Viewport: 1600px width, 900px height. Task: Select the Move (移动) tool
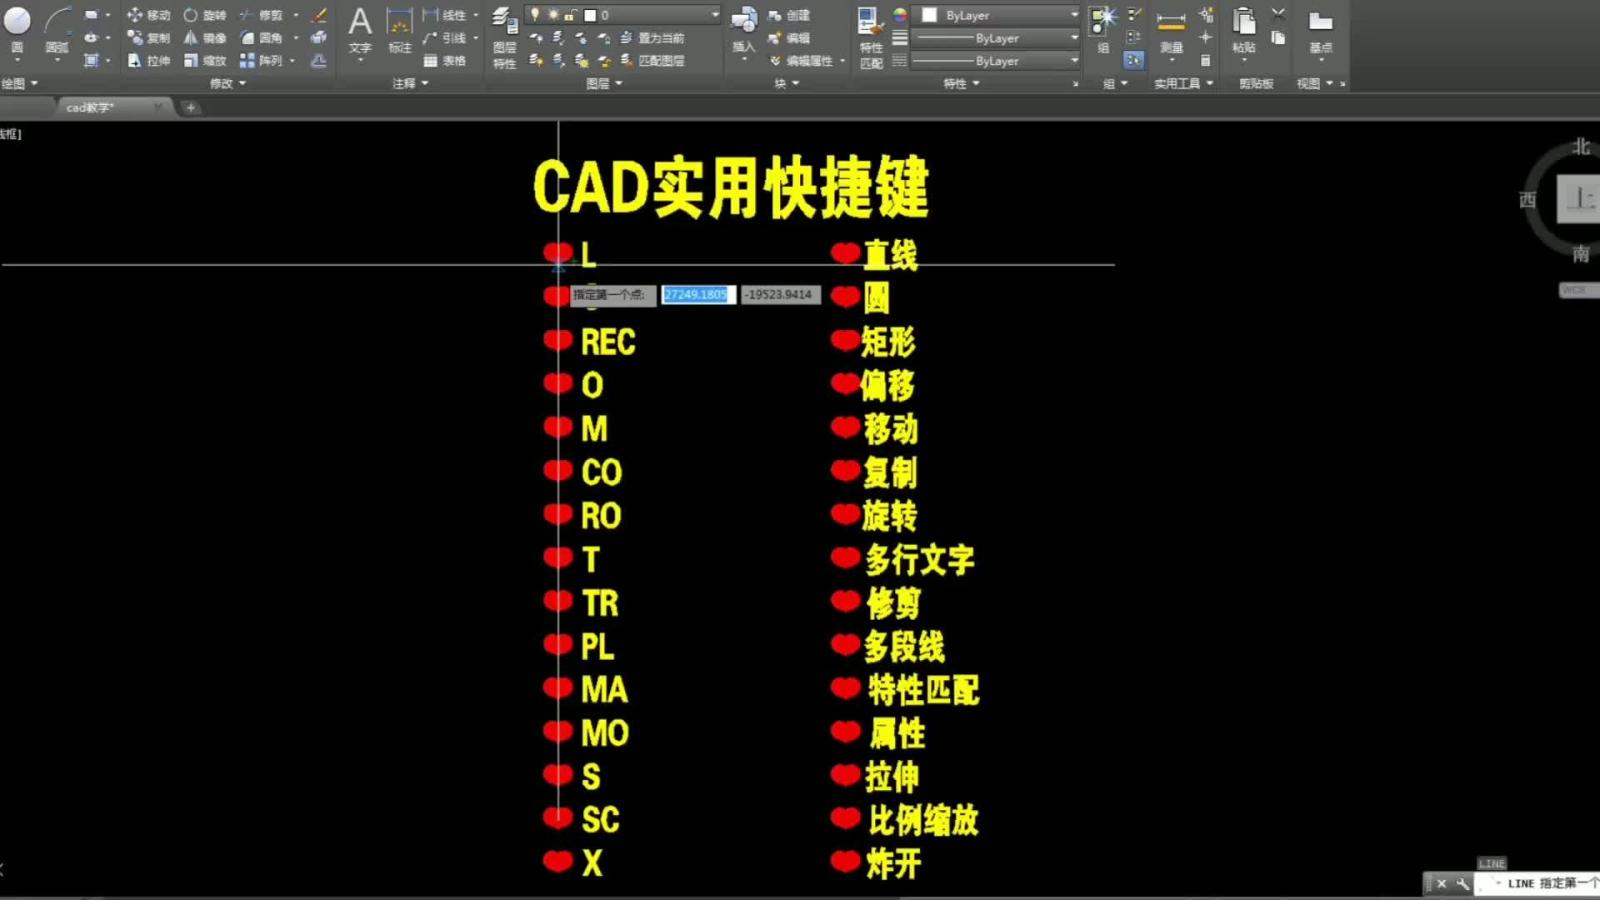coord(148,15)
